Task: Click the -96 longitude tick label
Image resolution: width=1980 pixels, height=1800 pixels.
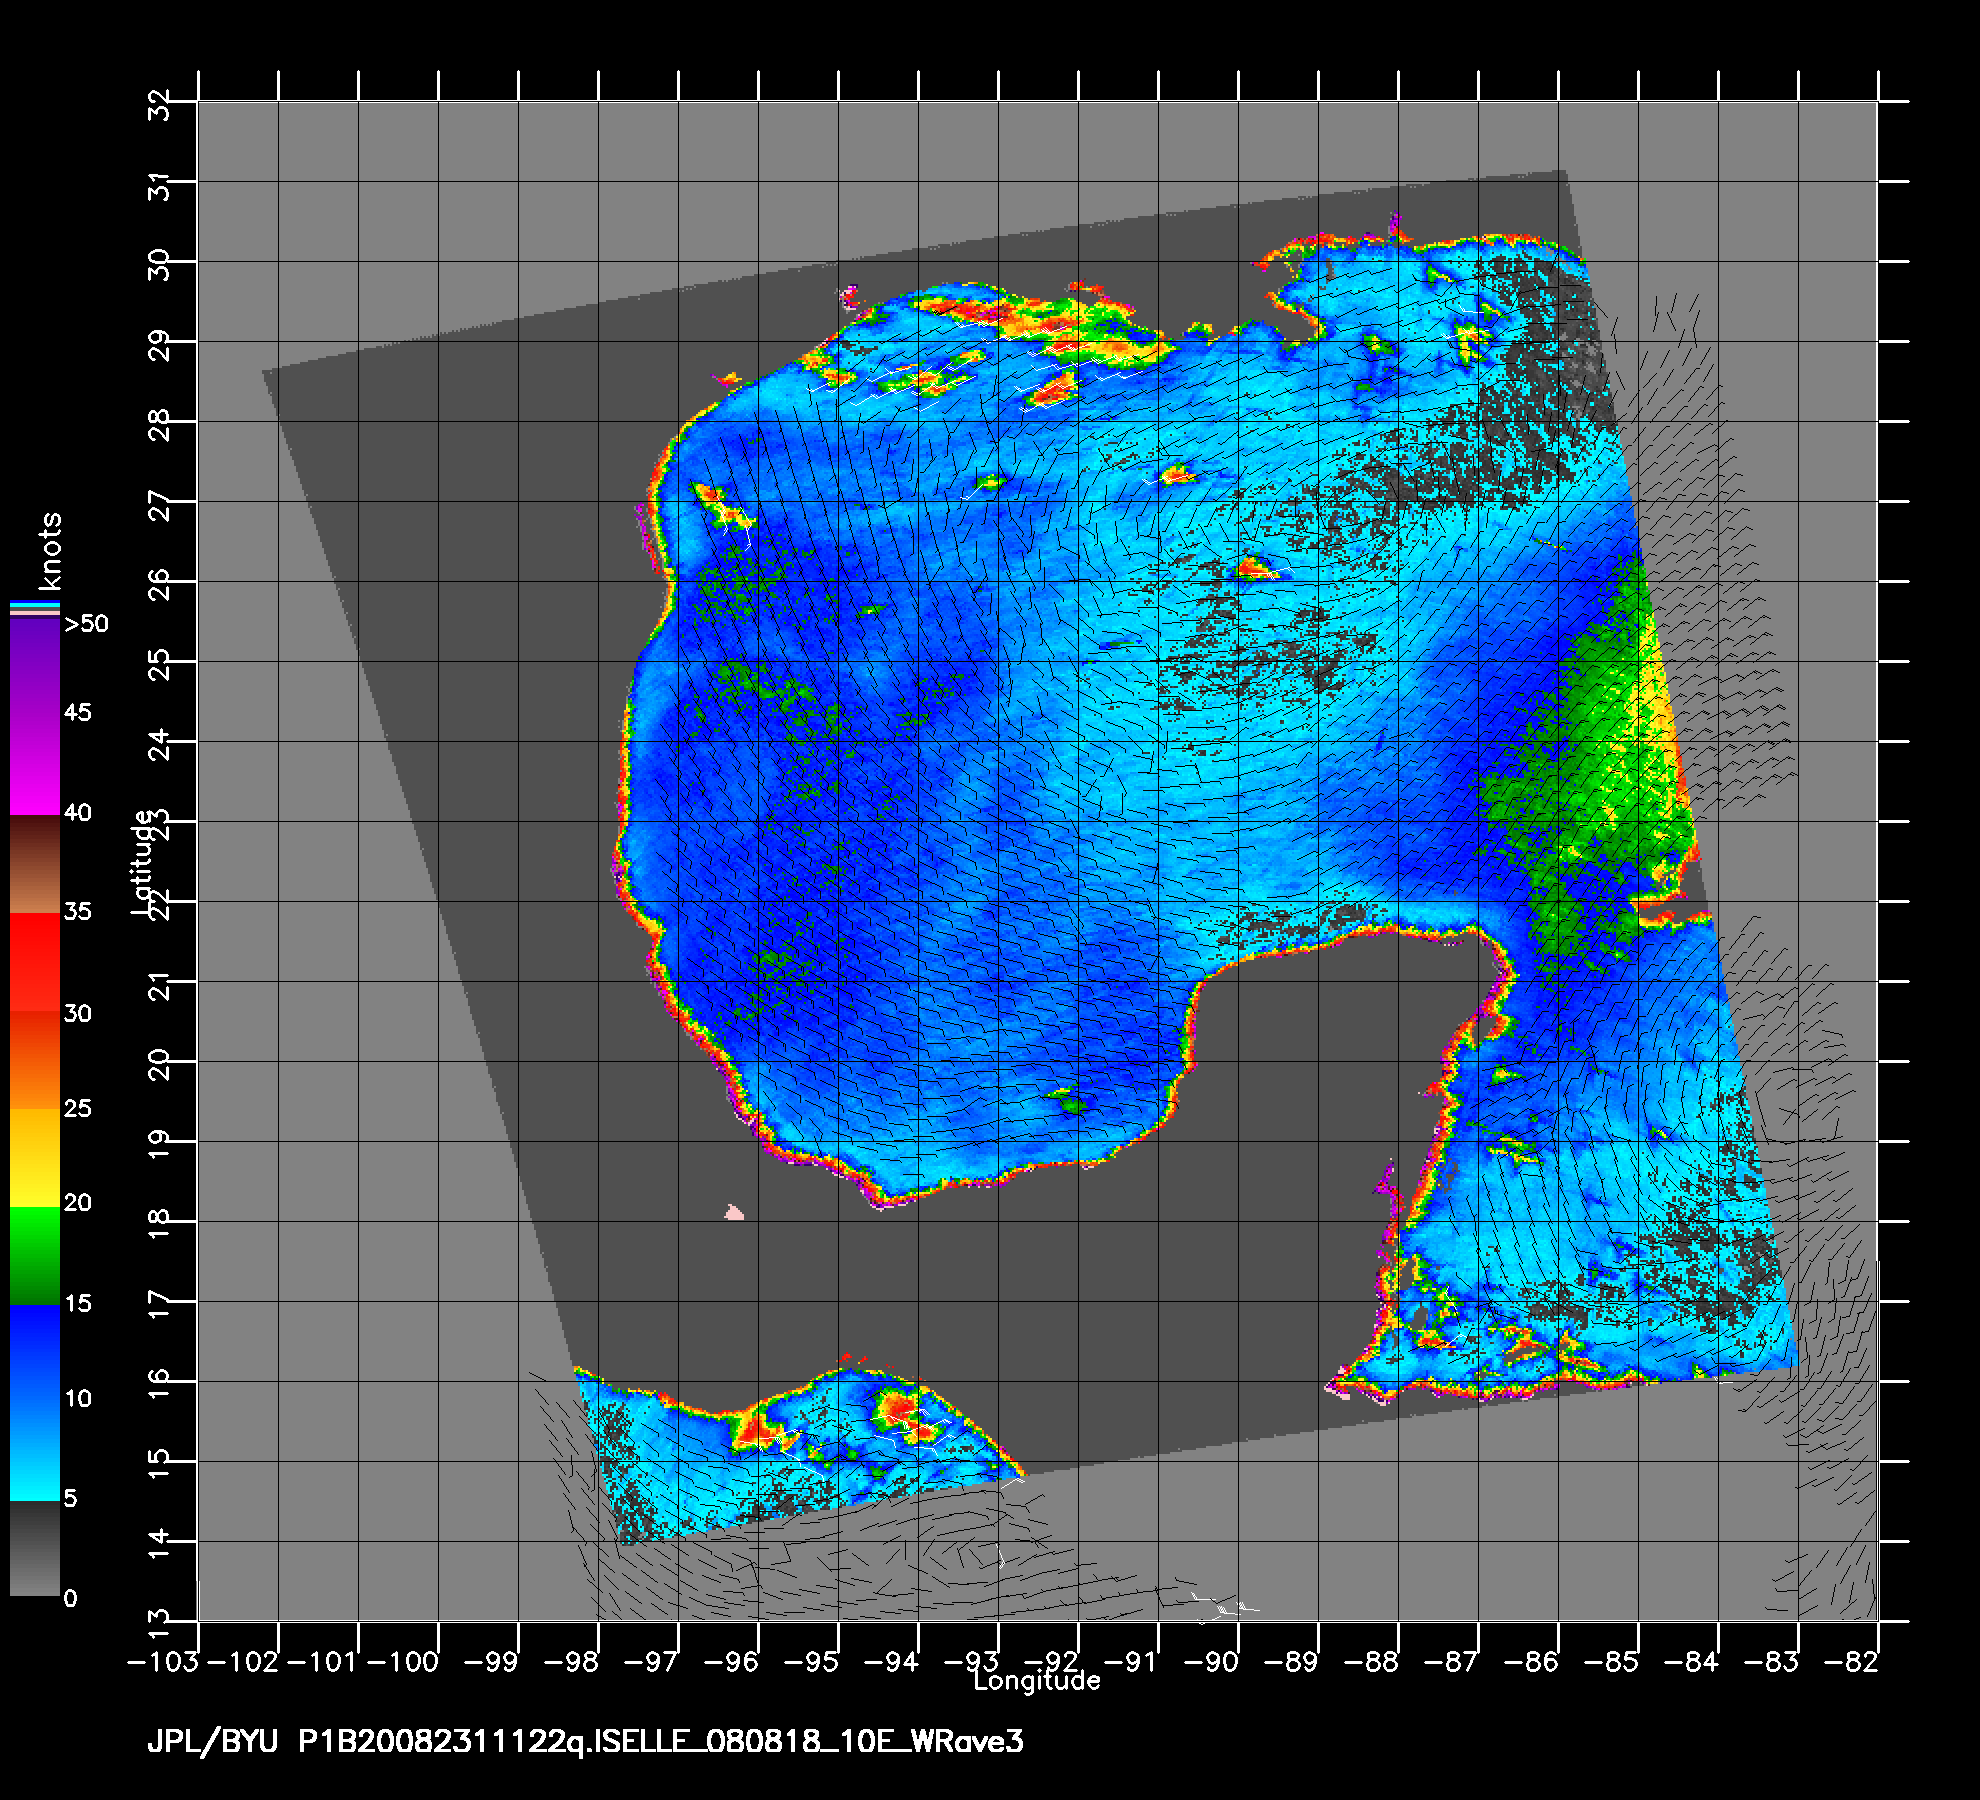Action: 732,1662
